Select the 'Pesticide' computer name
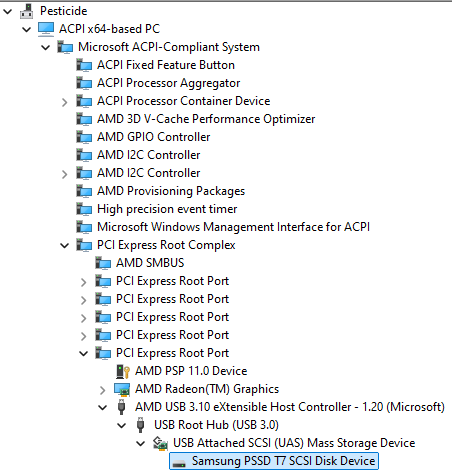Screen dimensions: 452x470 (x=64, y=11)
